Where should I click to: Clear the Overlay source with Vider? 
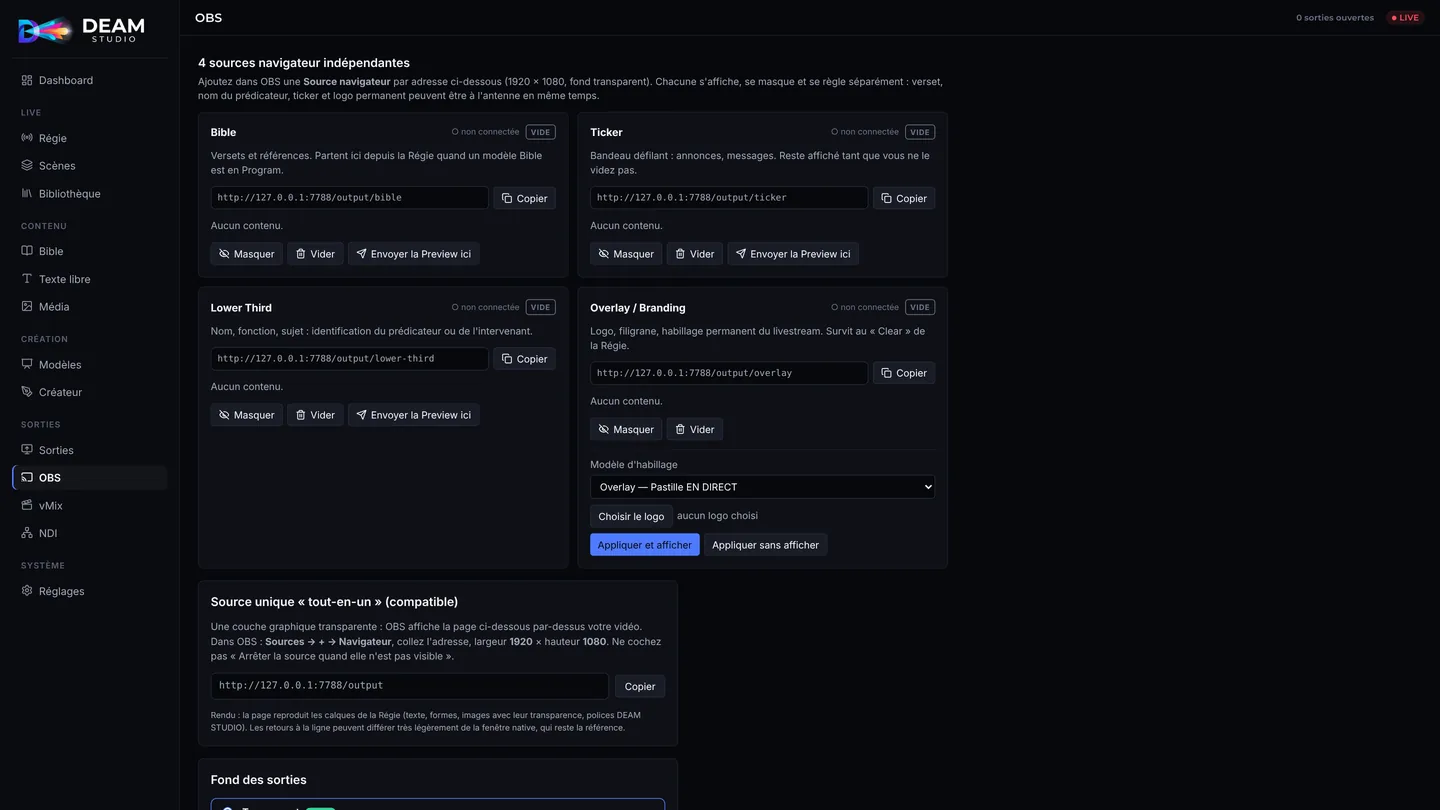point(695,429)
